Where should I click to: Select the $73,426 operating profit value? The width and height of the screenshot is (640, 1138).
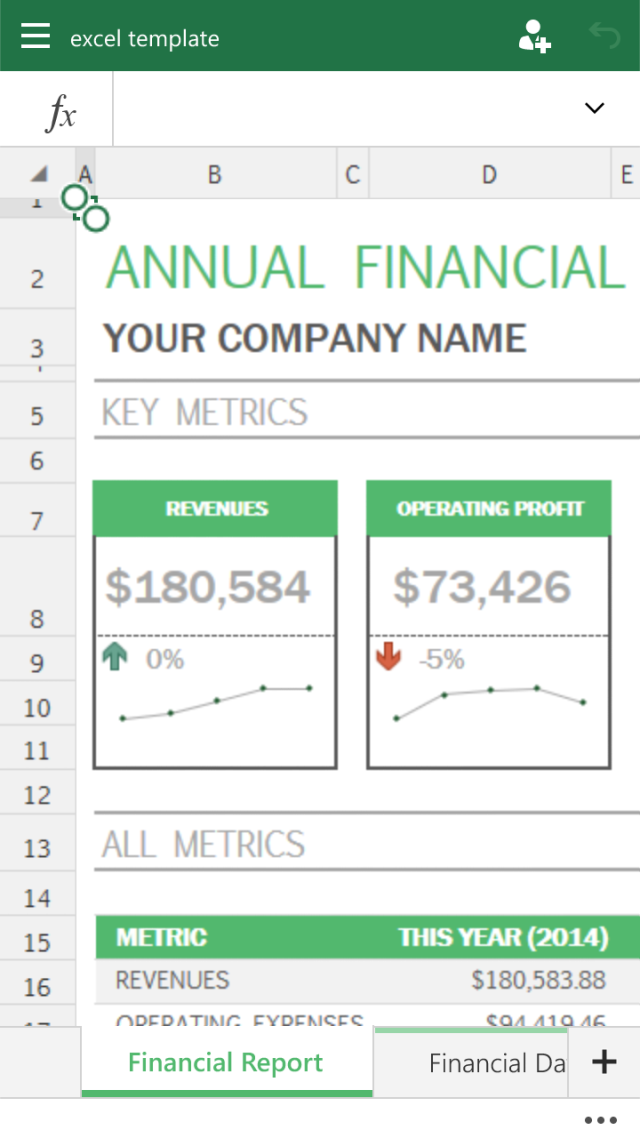pyautogui.click(x=482, y=588)
